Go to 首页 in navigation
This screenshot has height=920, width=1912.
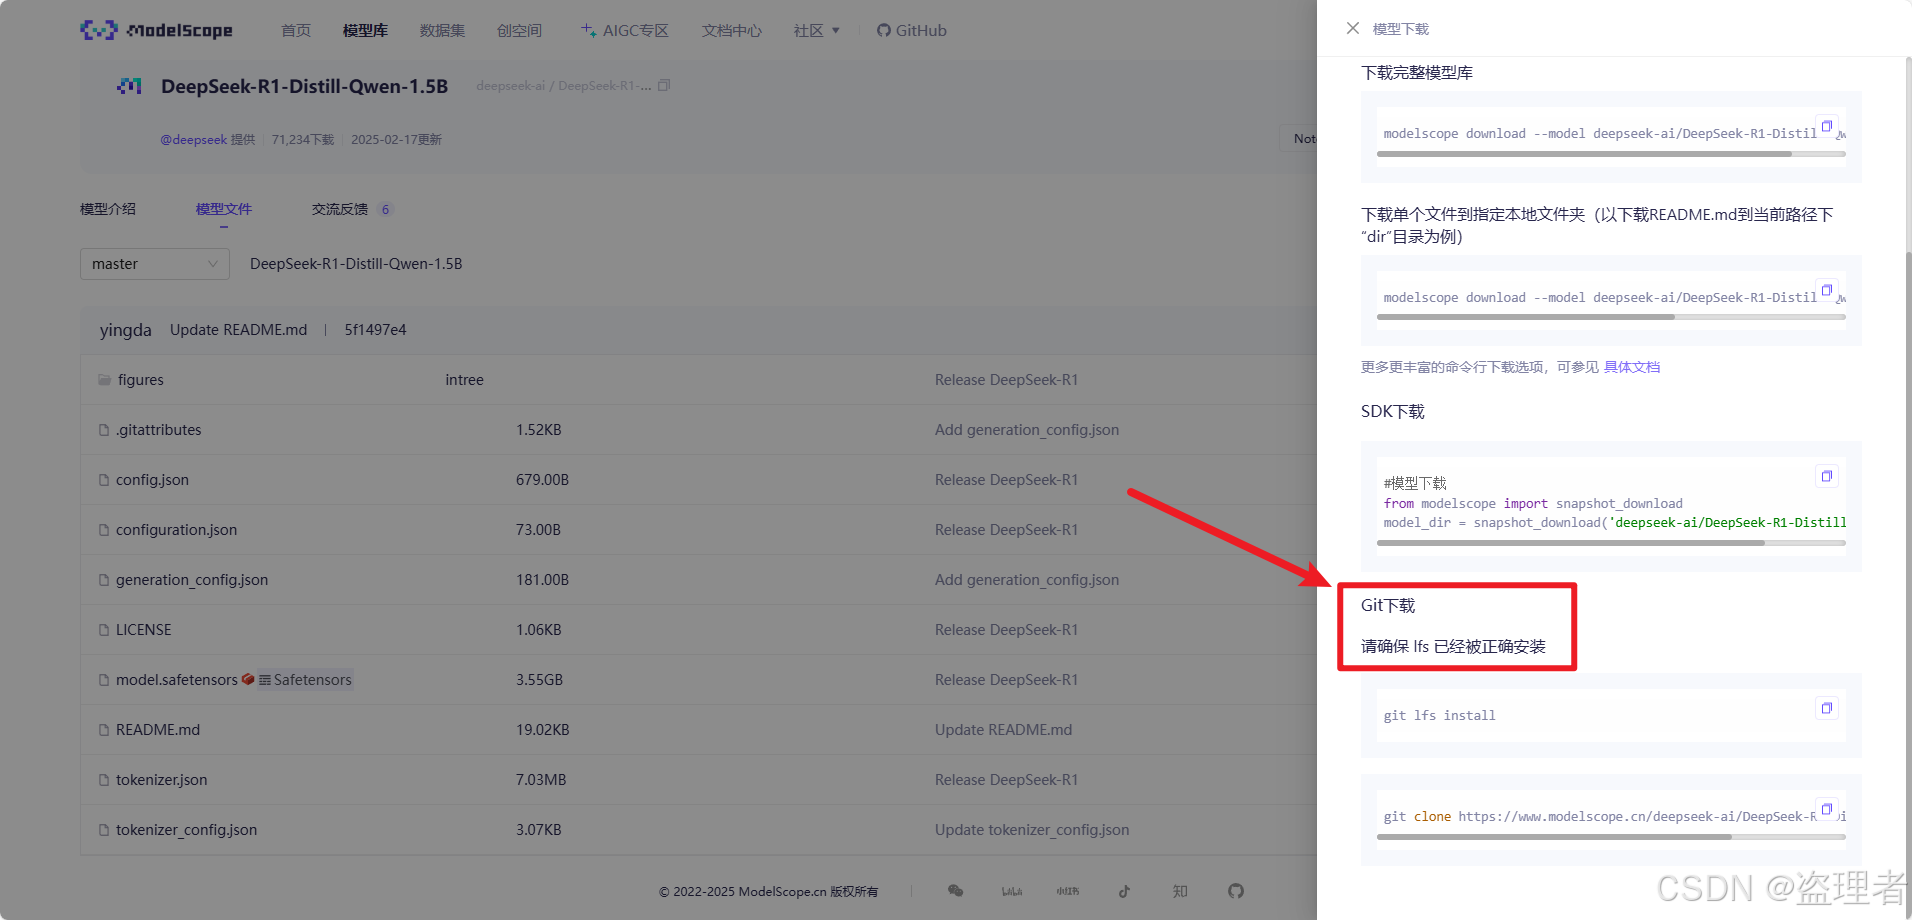coord(295,30)
